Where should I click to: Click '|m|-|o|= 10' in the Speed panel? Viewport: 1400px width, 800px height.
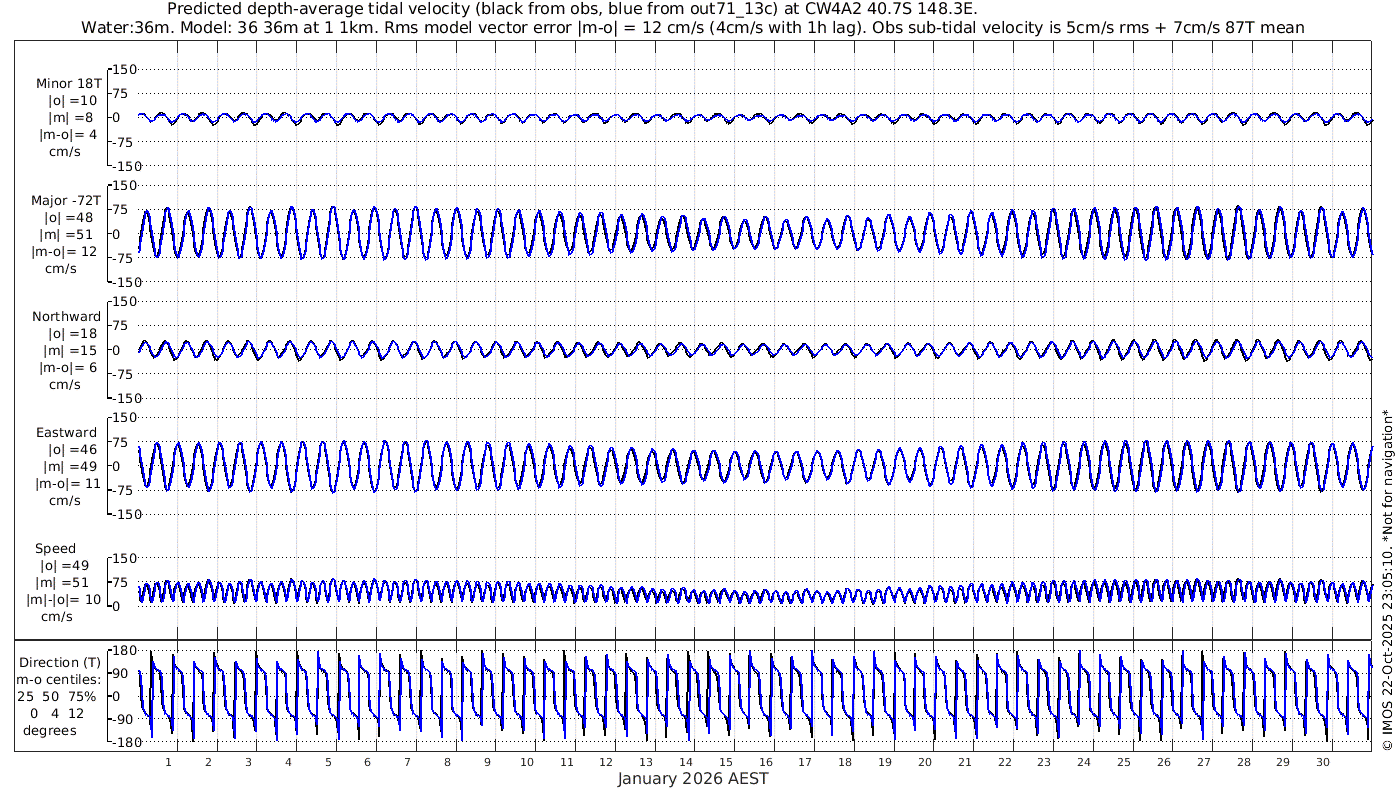[x=63, y=600]
